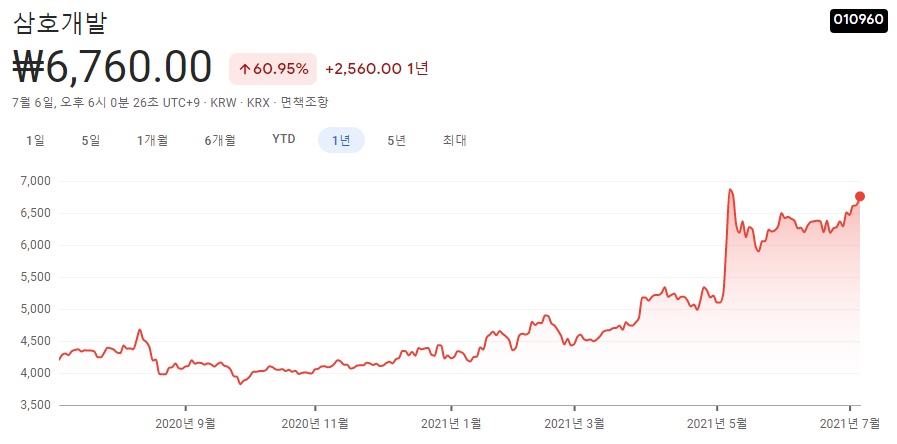Choose the YTD range tab
The image size is (897, 444).
[x=284, y=140]
